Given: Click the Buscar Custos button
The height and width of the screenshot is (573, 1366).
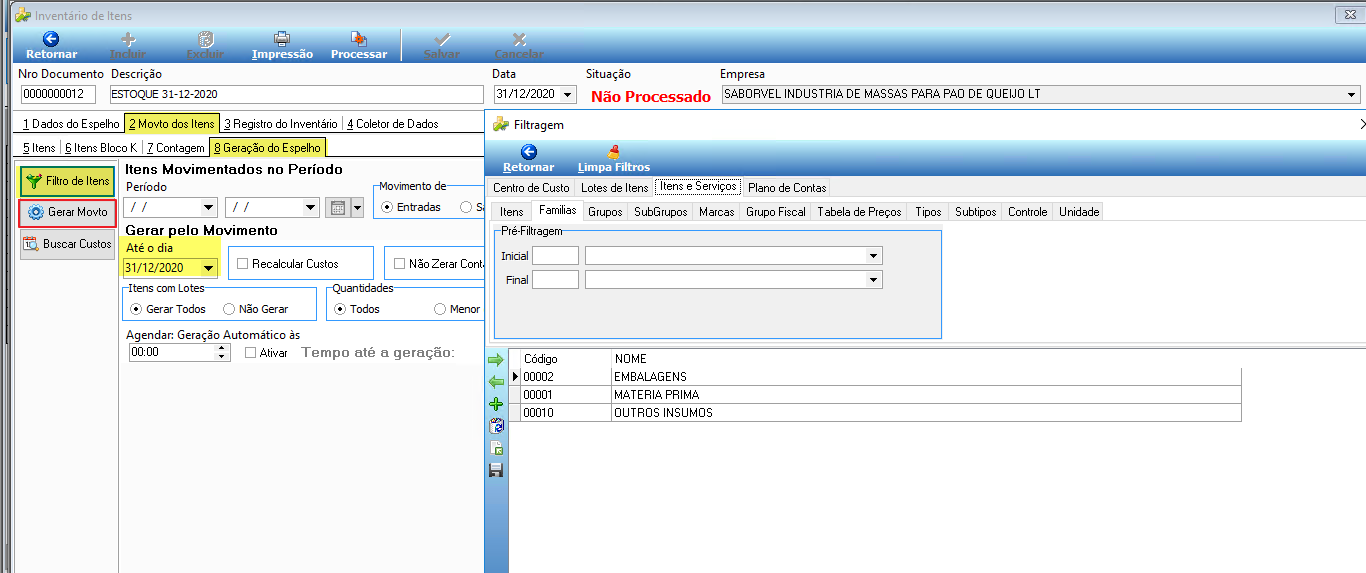Looking at the screenshot, I should 68,244.
